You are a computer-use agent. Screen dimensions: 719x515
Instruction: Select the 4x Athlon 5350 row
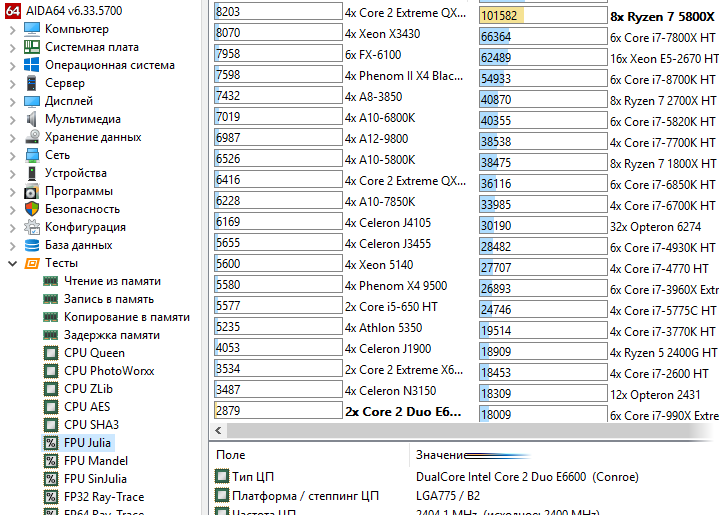383,328
